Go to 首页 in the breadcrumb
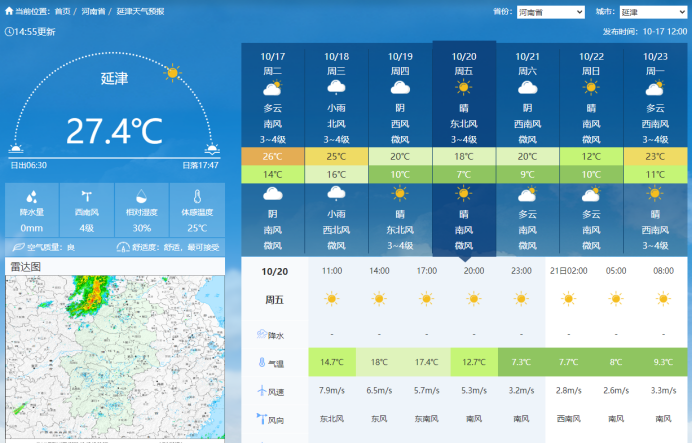The height and width of the screenshot is (443, 692). tap(62, 11)
